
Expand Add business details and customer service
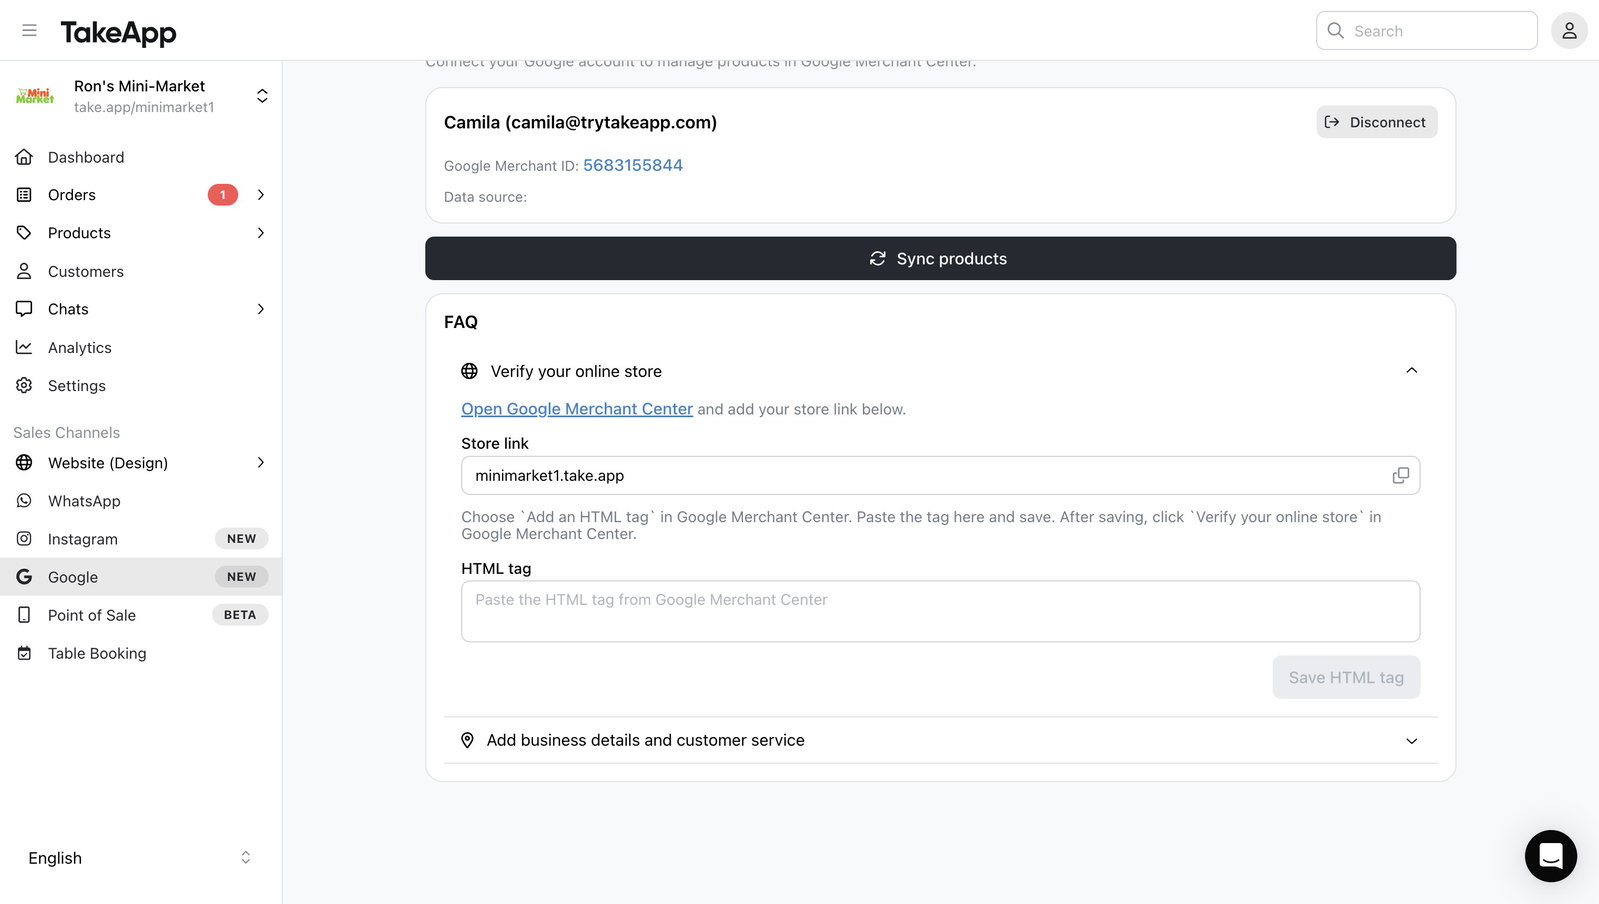[940, 740]
